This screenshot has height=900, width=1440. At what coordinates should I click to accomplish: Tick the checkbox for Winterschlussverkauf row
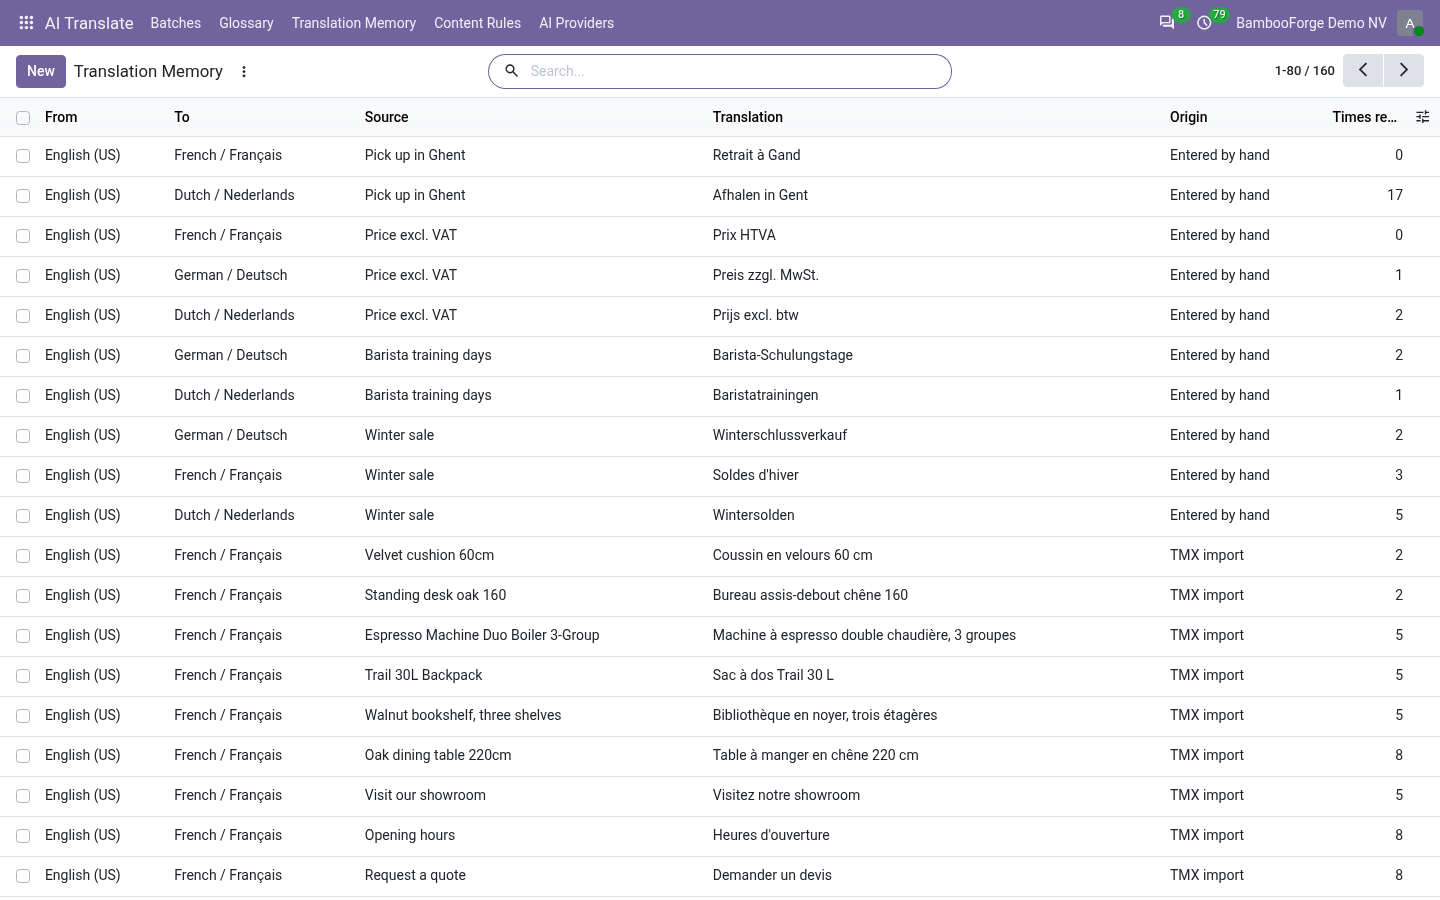click(23, 436)
